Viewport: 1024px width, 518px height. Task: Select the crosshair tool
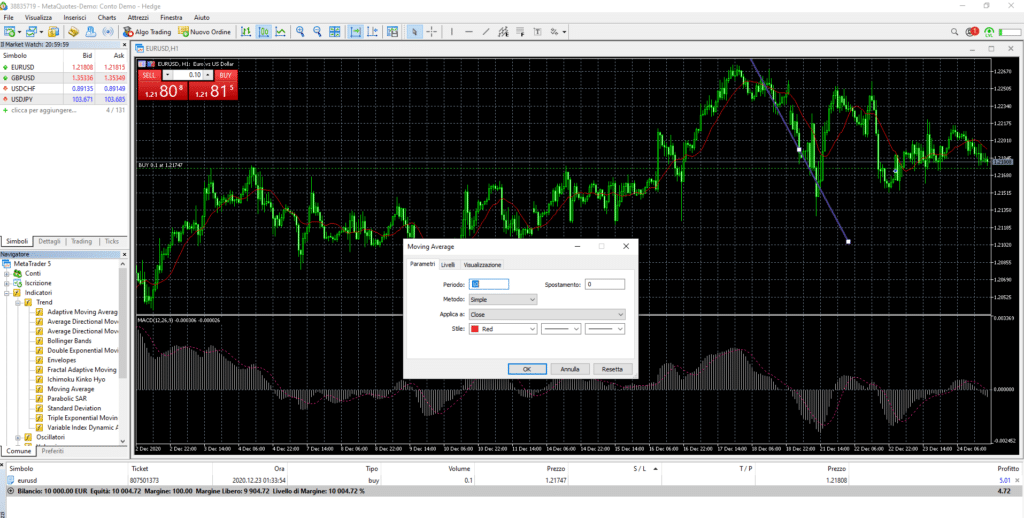pos(432,31)
